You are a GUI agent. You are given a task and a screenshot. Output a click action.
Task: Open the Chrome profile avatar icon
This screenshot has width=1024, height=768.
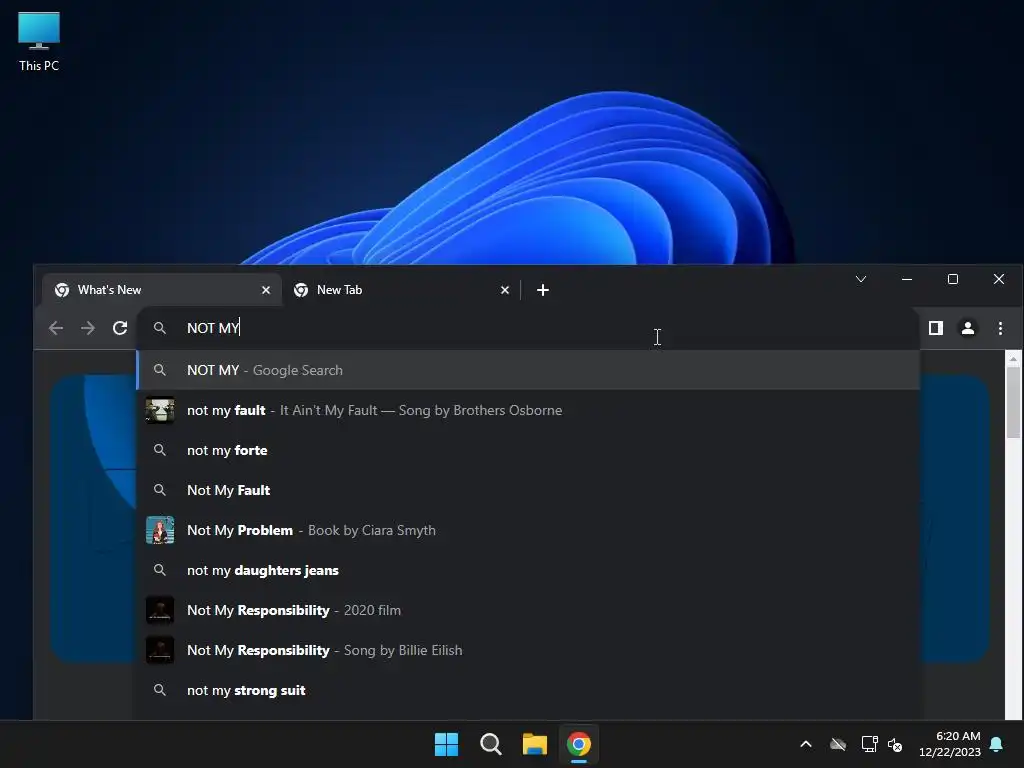point(968,328)
